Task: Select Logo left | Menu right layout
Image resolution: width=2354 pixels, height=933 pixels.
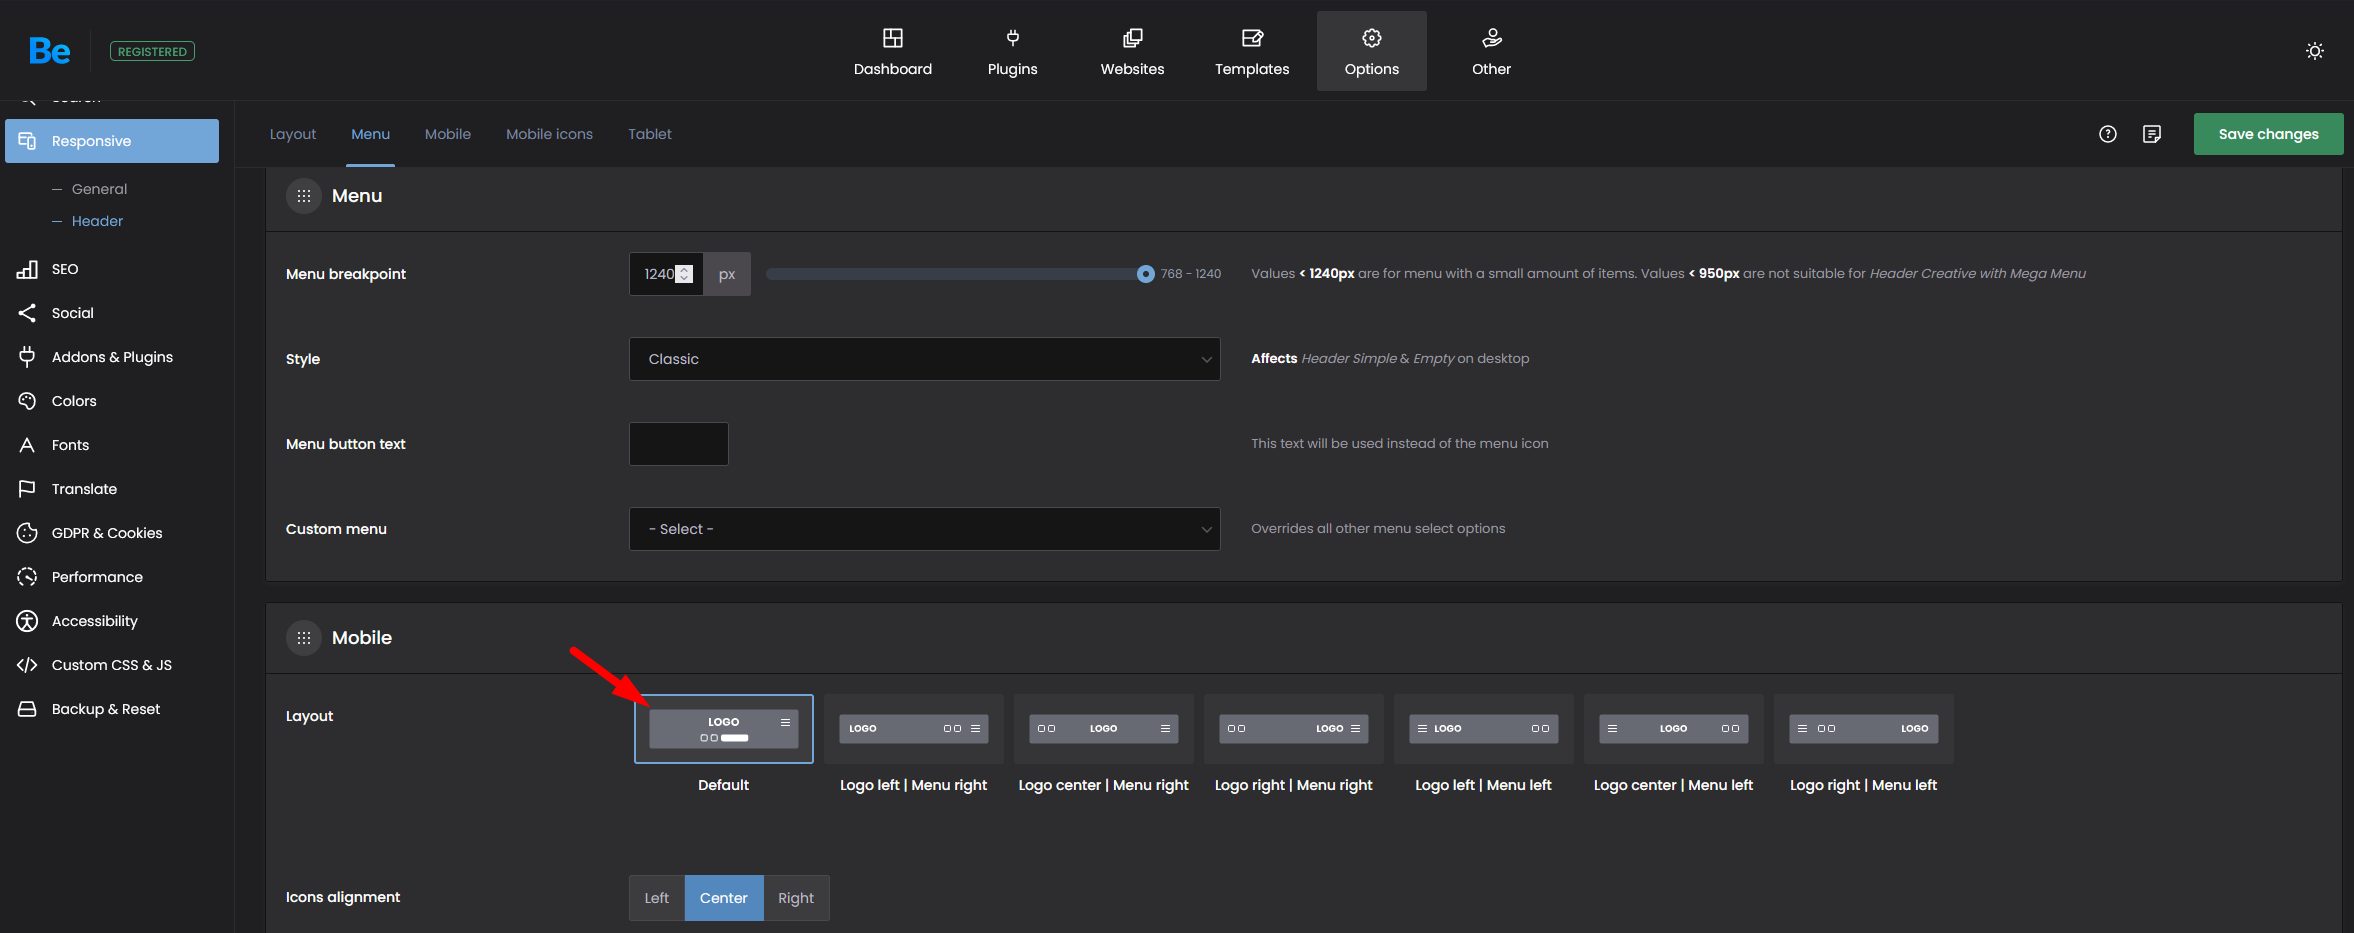Action: point(913,729)
